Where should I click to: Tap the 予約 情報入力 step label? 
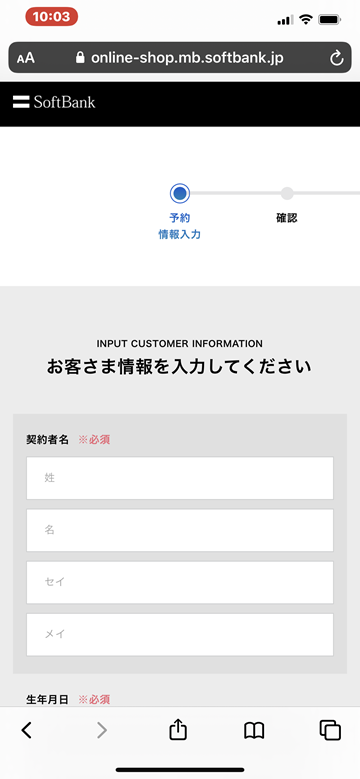[x=180, y=227]
